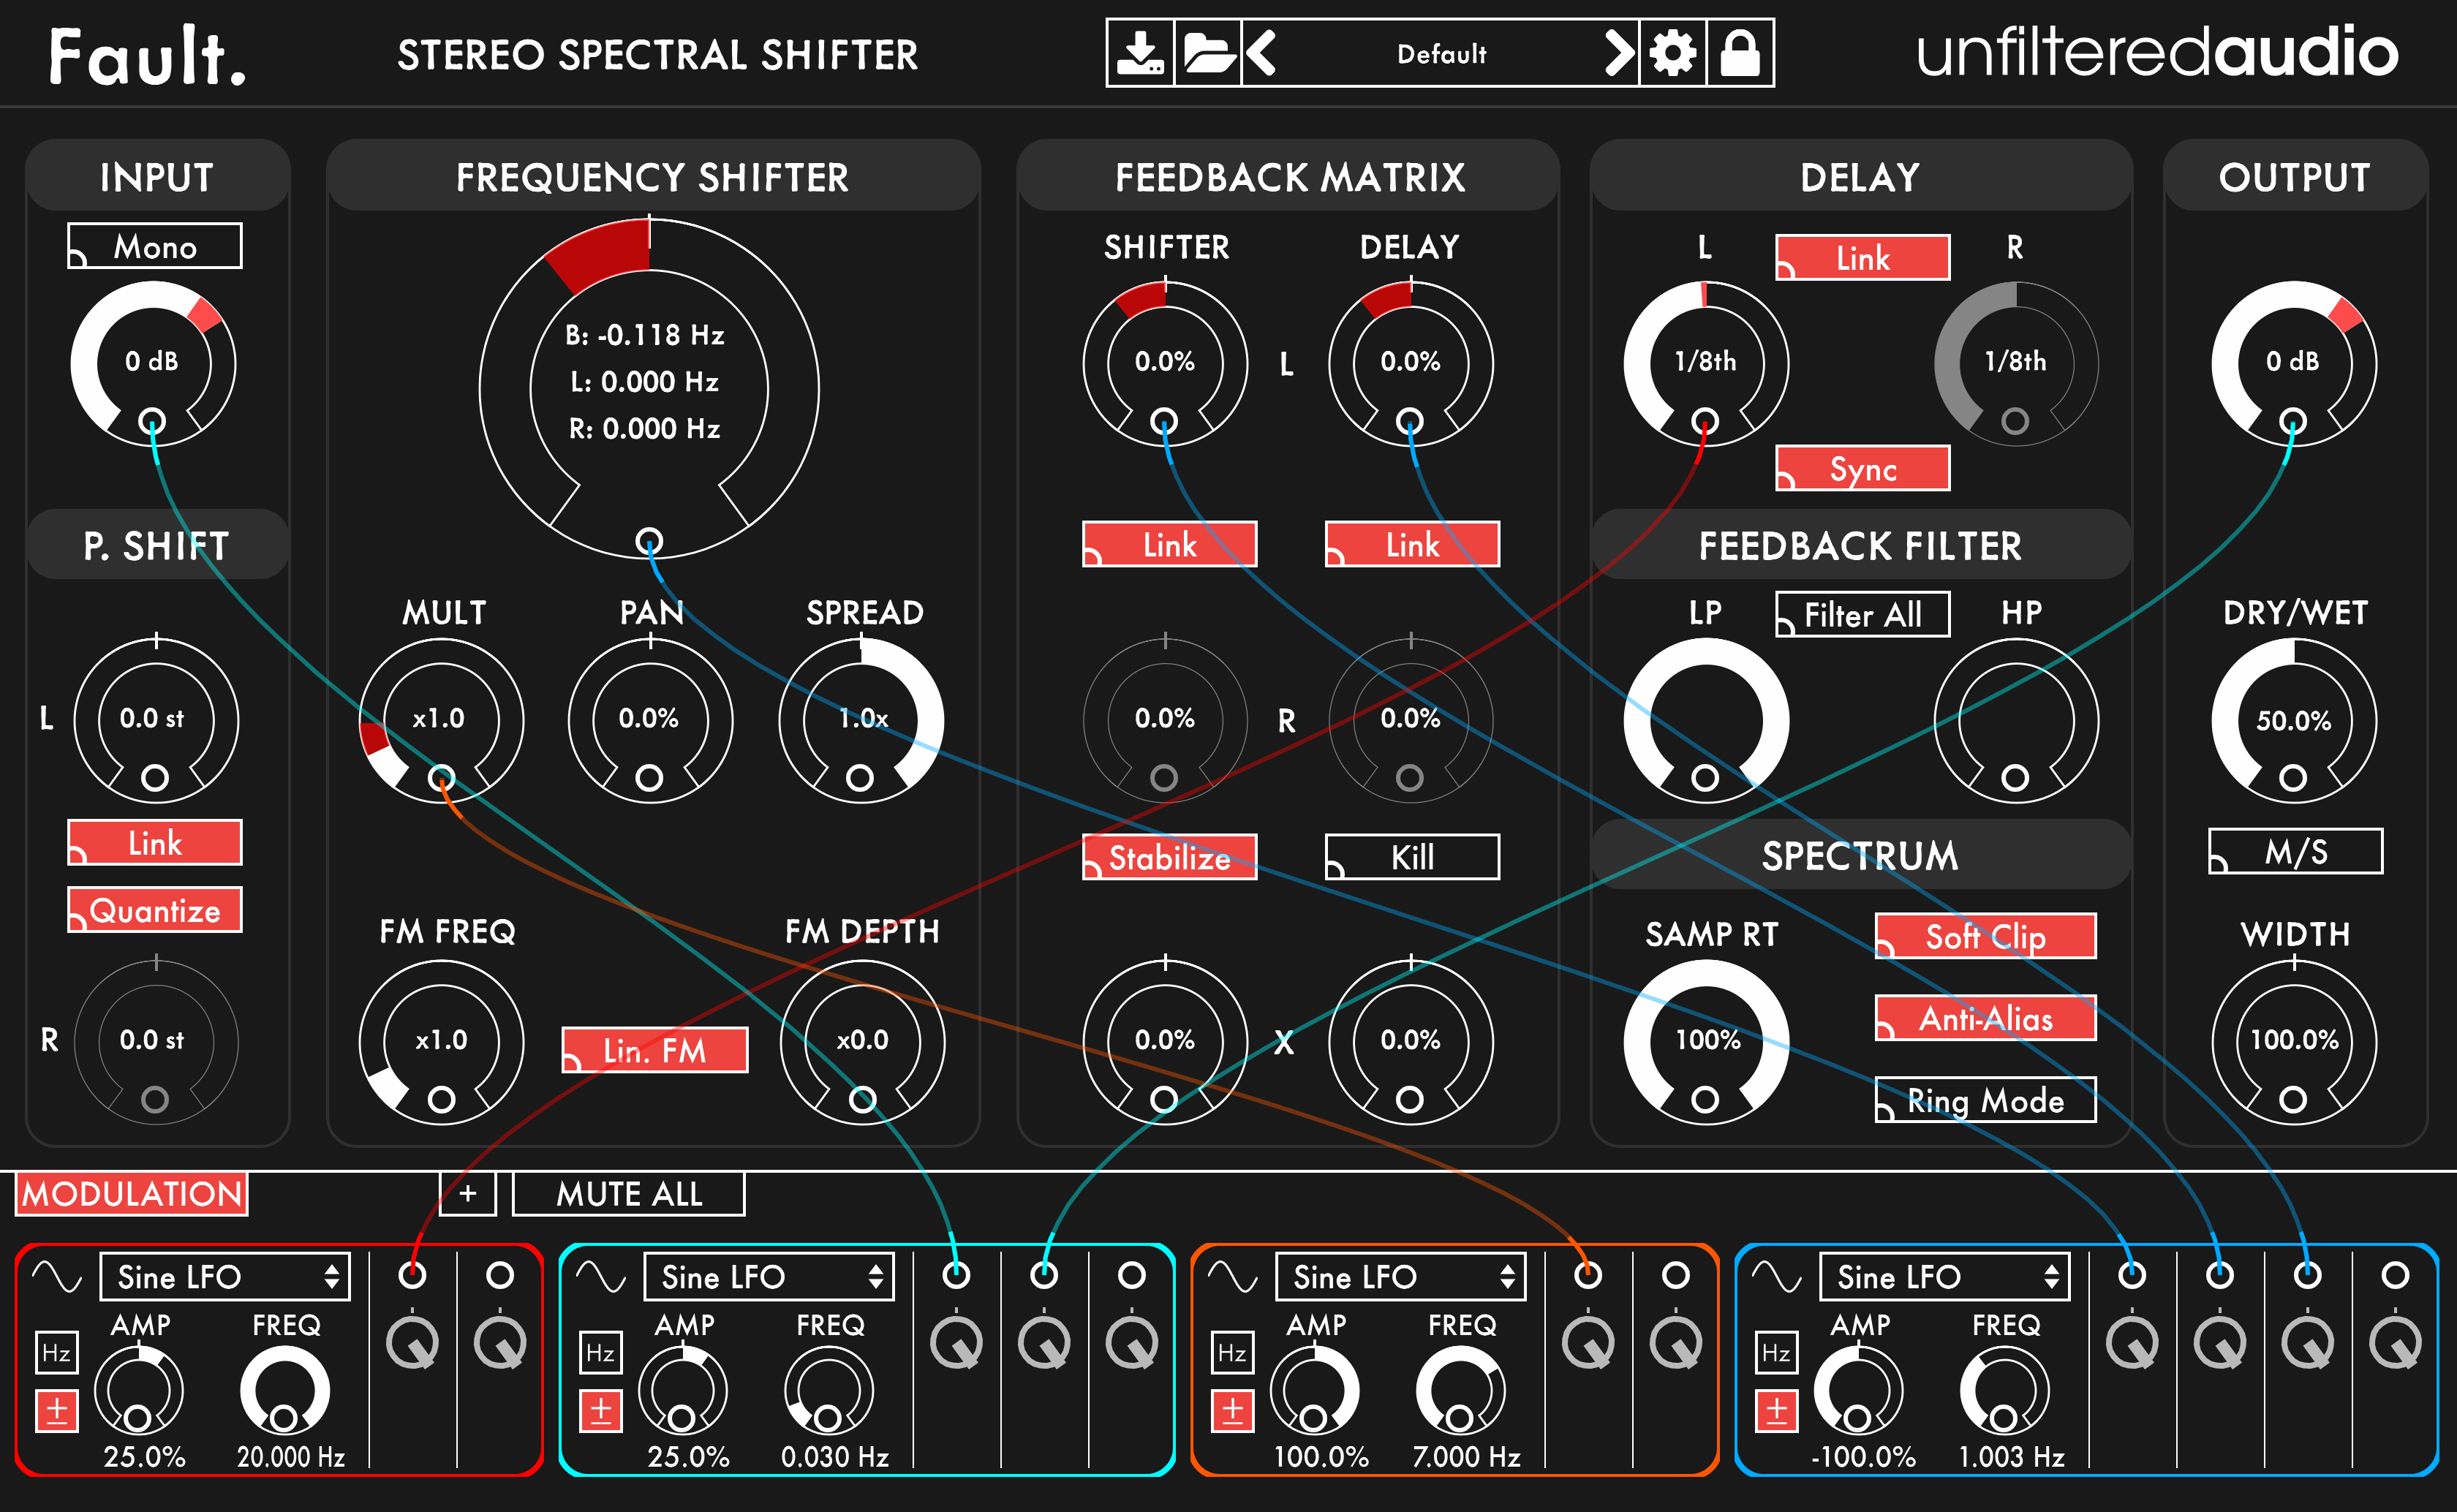This screenshot has width=2457, height=1512.
Task: Open the Default preset name menu
Action: [1441, 53]
